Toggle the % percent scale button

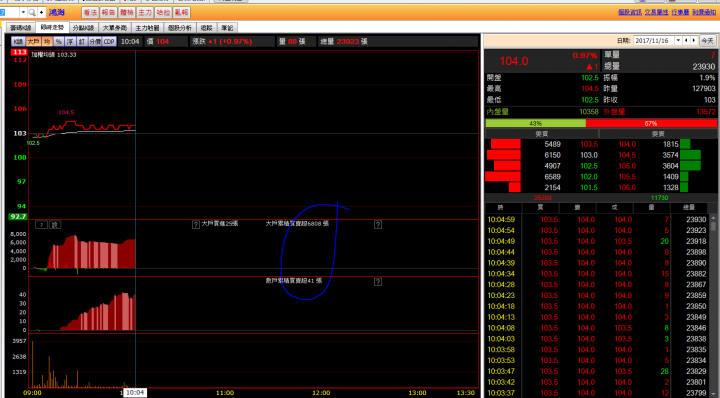(59, 41)
